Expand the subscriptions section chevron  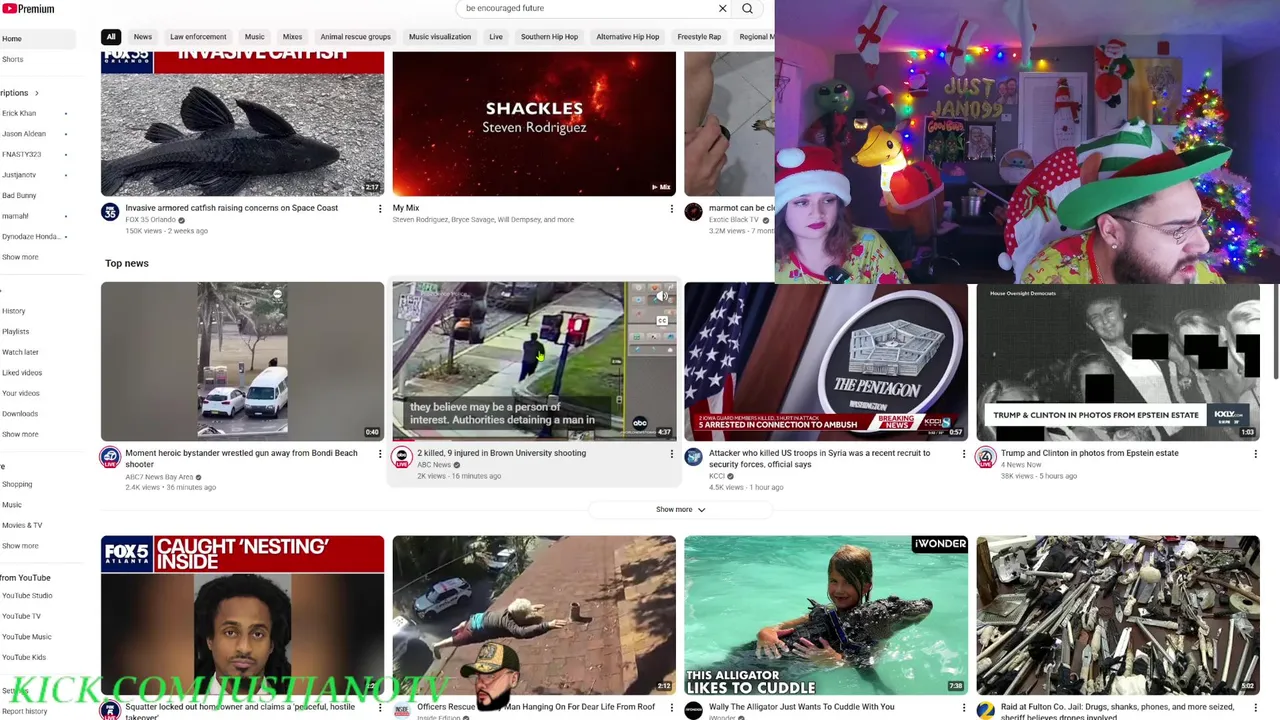[37, 93]
